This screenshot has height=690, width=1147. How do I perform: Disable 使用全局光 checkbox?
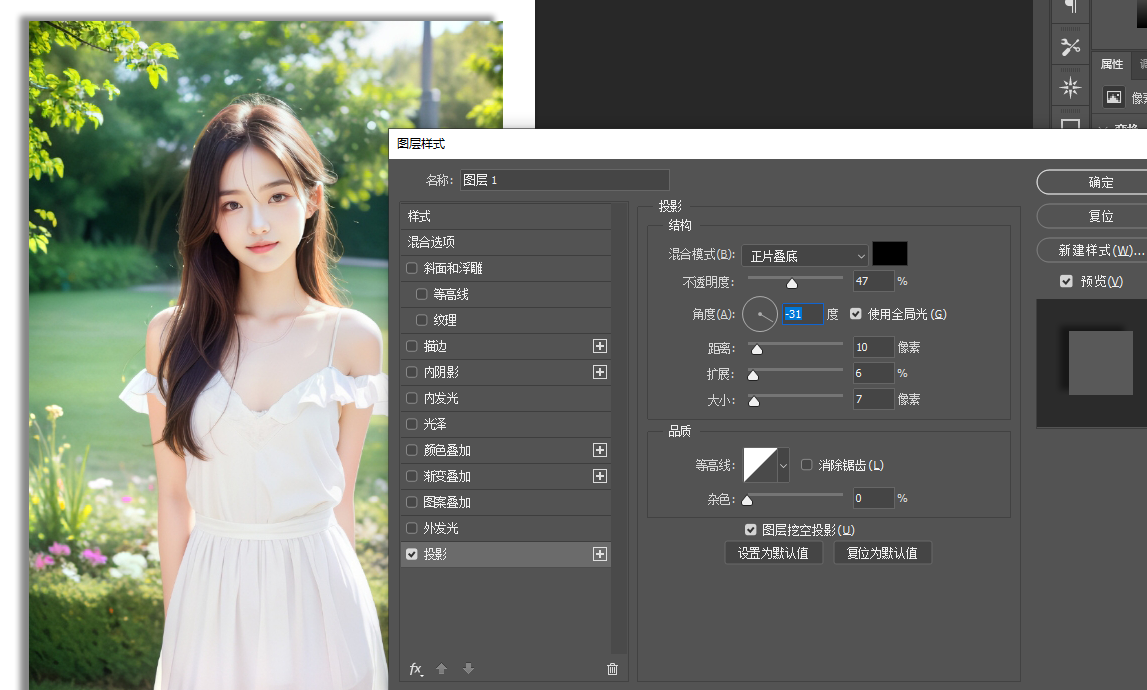(x=856, y=314)
